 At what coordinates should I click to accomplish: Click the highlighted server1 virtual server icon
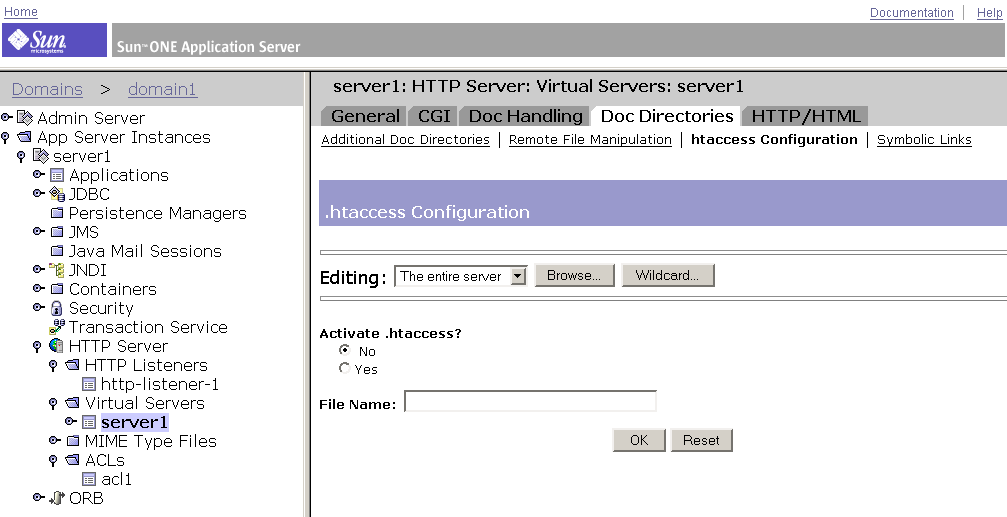(89, 422)
